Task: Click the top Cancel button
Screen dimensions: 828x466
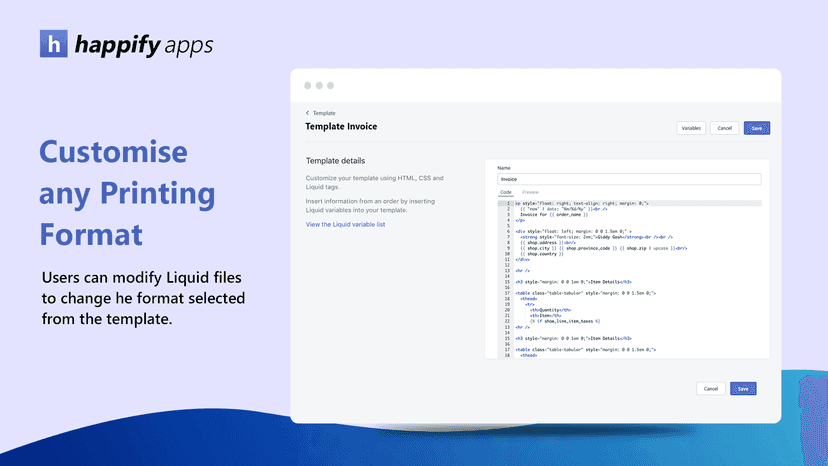Action: coord(724,128)
